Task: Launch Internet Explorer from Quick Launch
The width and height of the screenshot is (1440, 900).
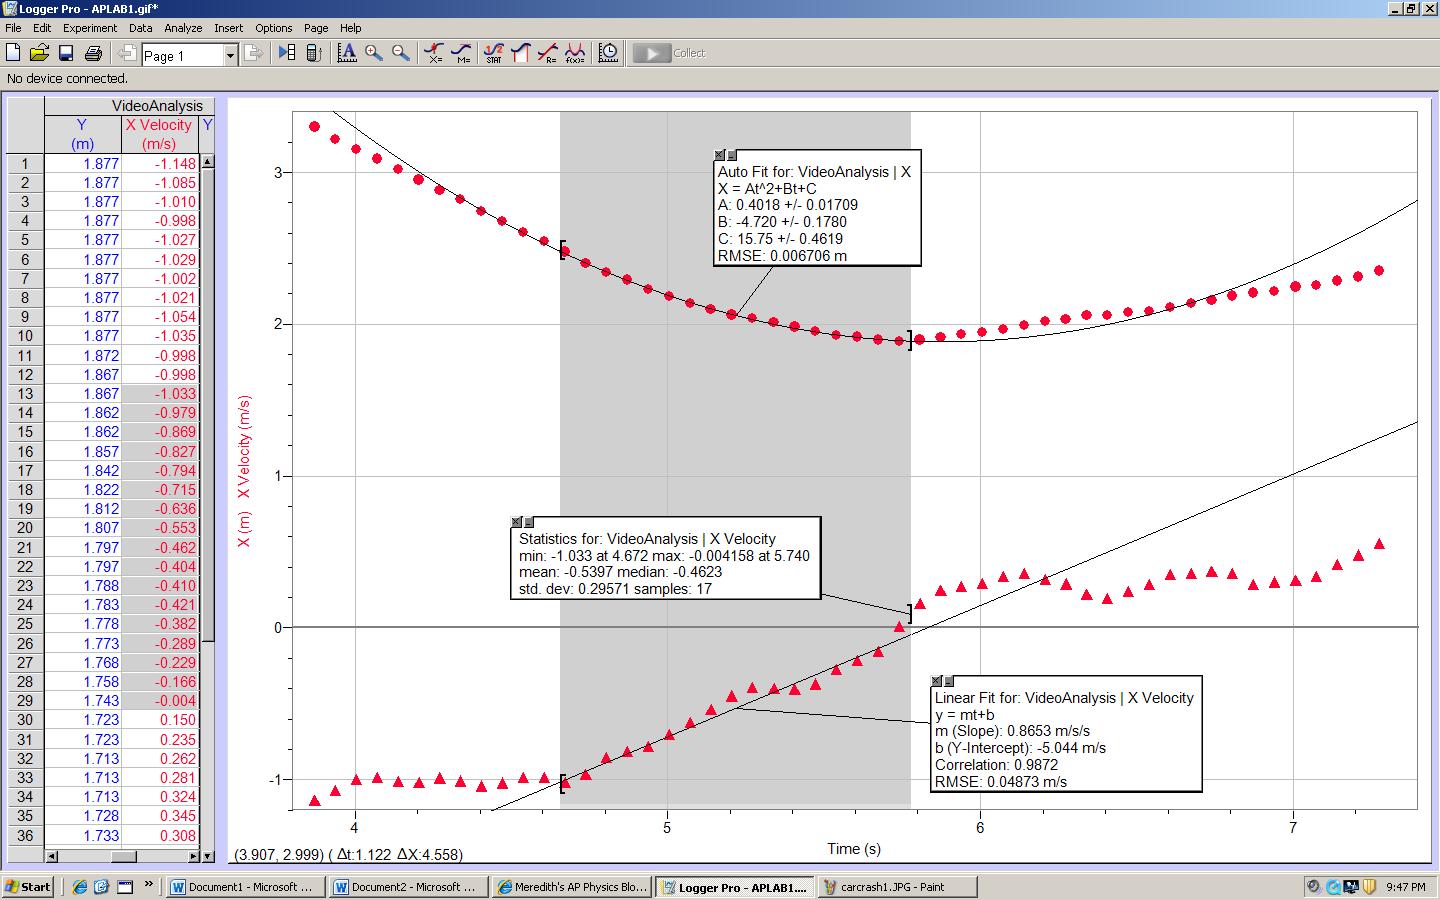Action: pyautogui.click(x=80, y=887)
